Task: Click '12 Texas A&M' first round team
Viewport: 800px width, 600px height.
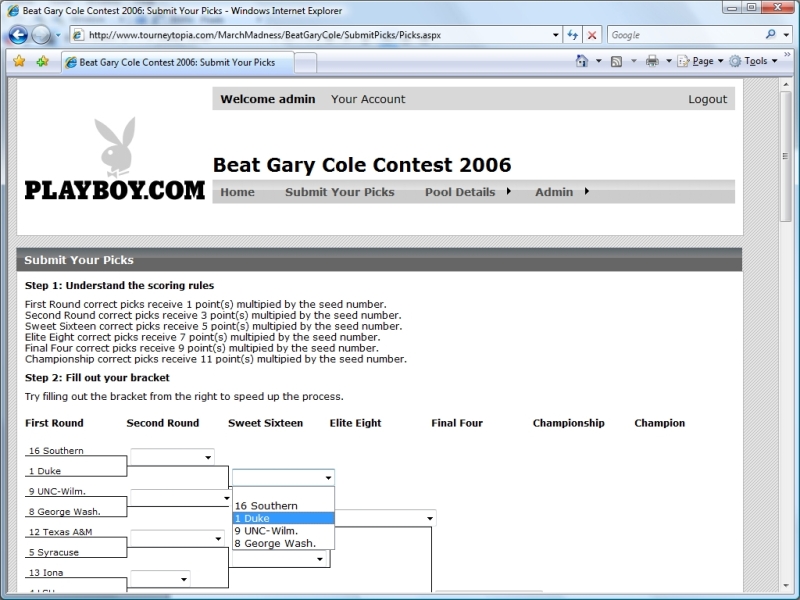Action: pos(60,532)
